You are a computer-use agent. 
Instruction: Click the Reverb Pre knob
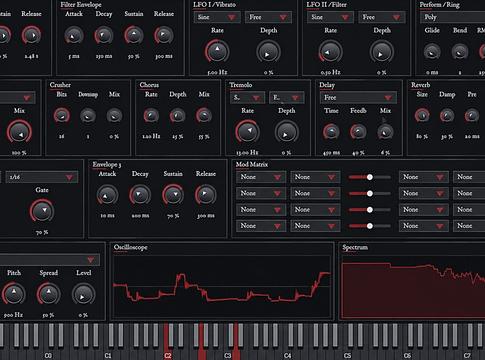click(x=472, y=116)
